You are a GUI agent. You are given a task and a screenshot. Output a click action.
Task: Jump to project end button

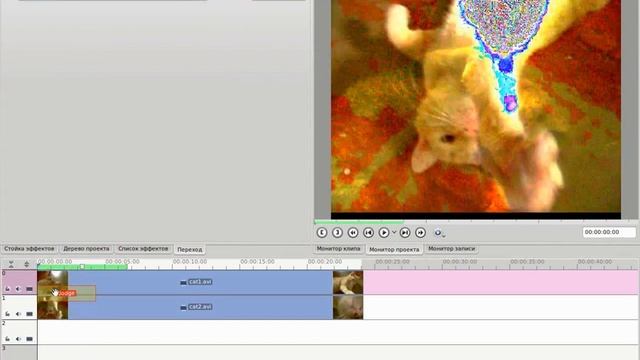point(404,233)
